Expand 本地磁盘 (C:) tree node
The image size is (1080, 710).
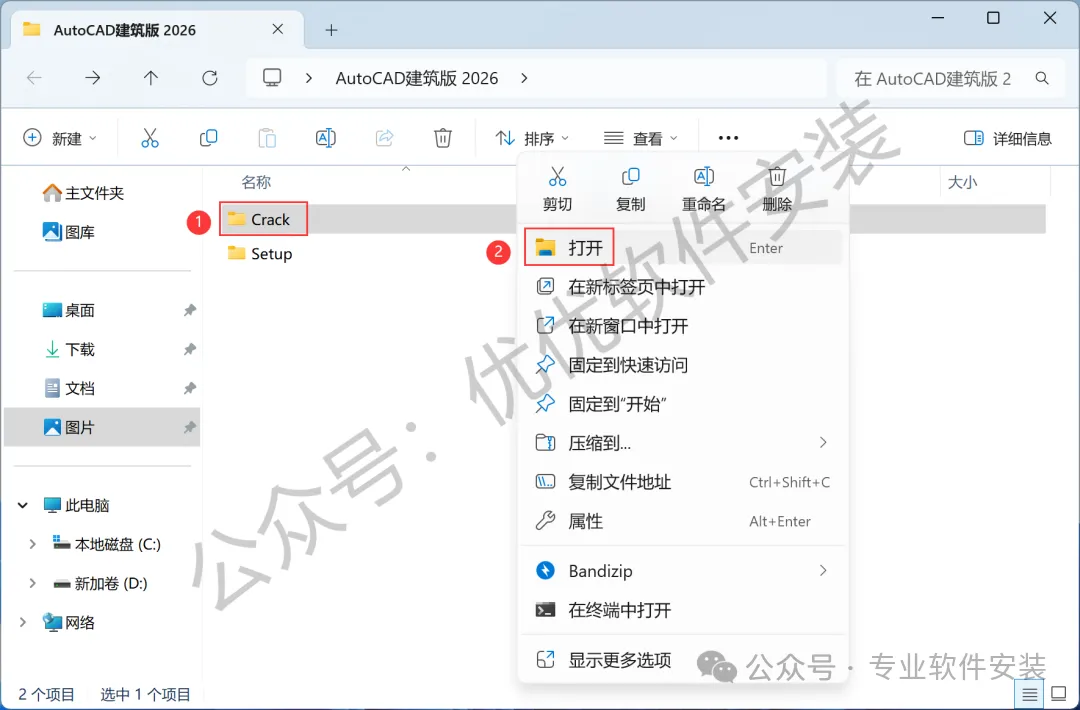(32, 545)
